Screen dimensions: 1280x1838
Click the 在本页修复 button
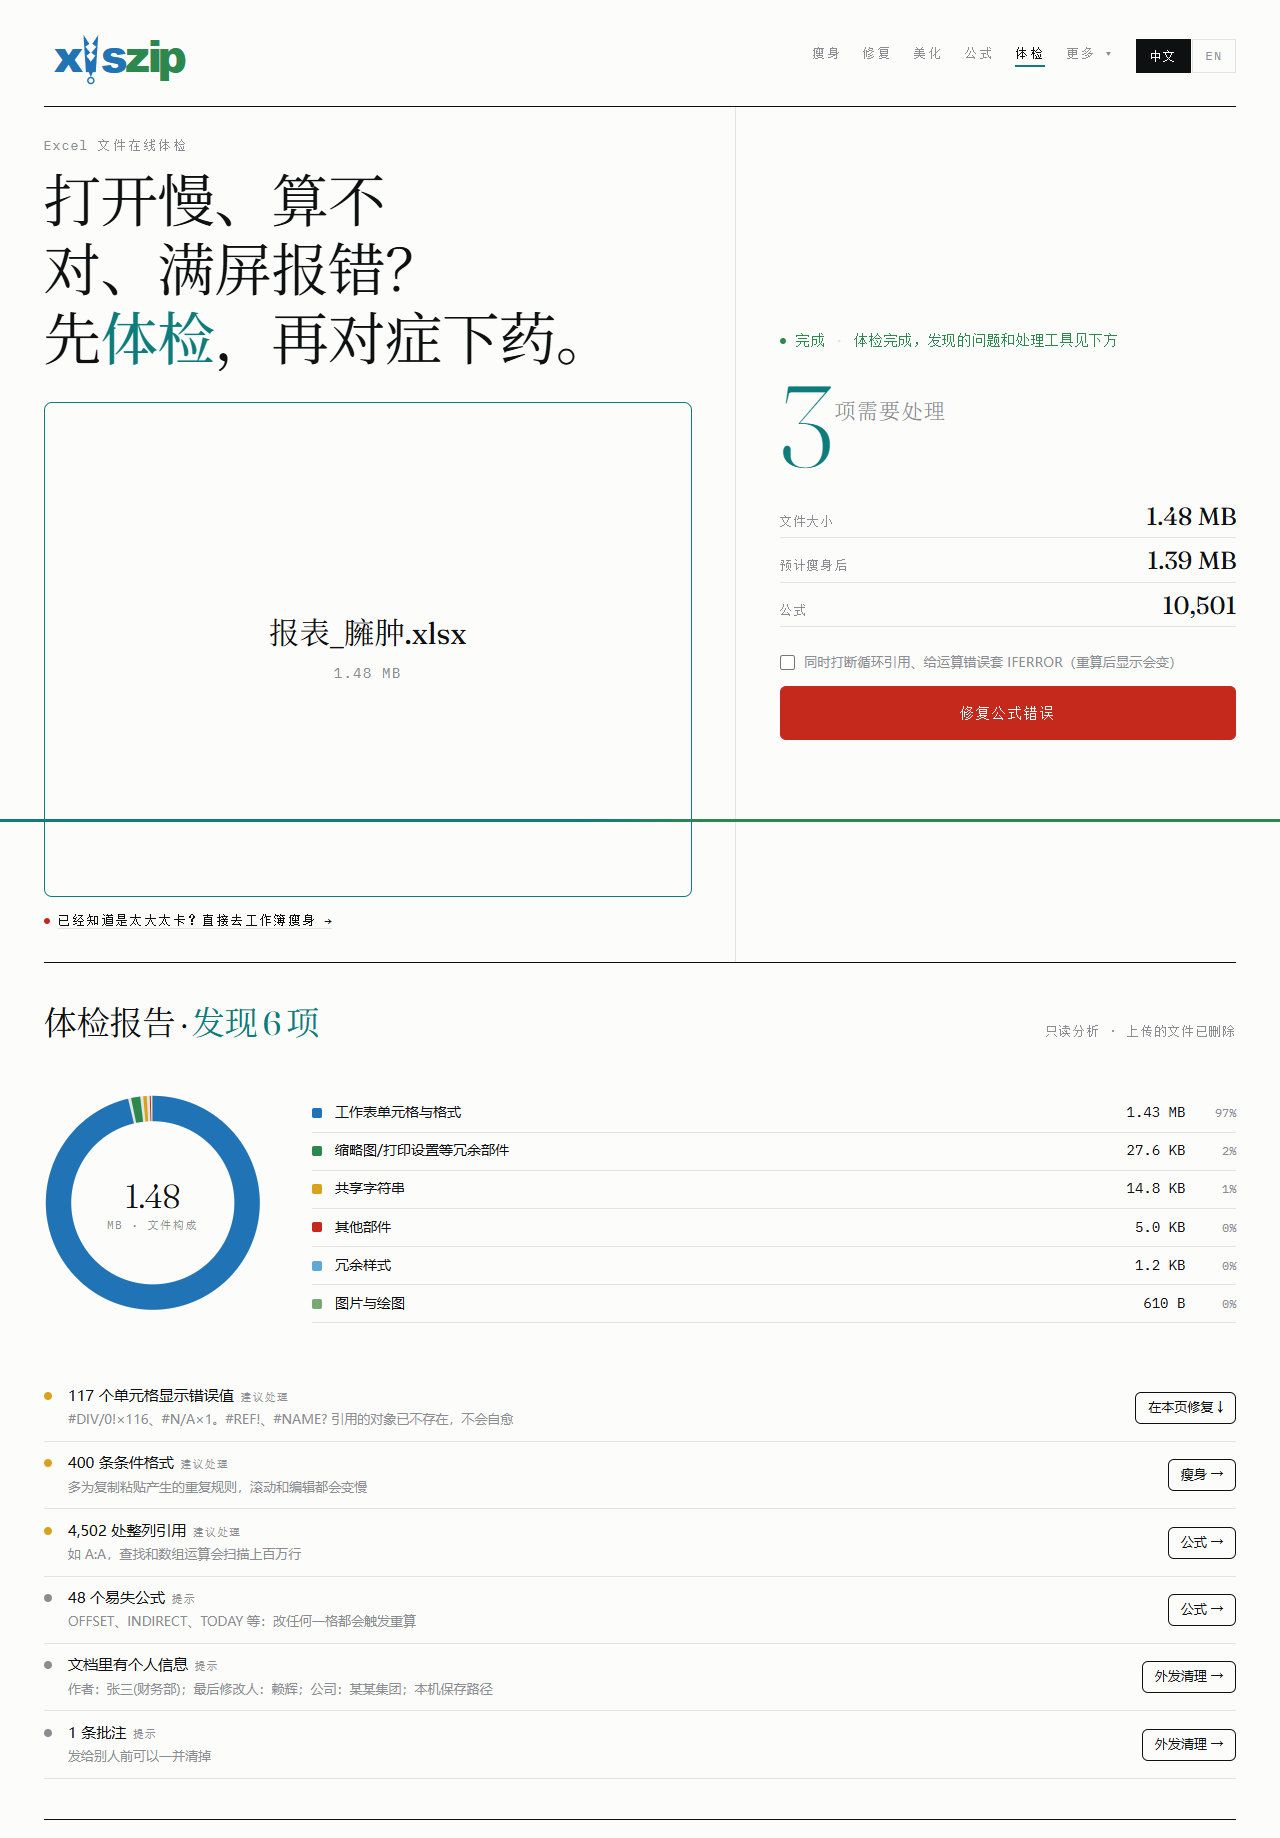point(1185,1407)
